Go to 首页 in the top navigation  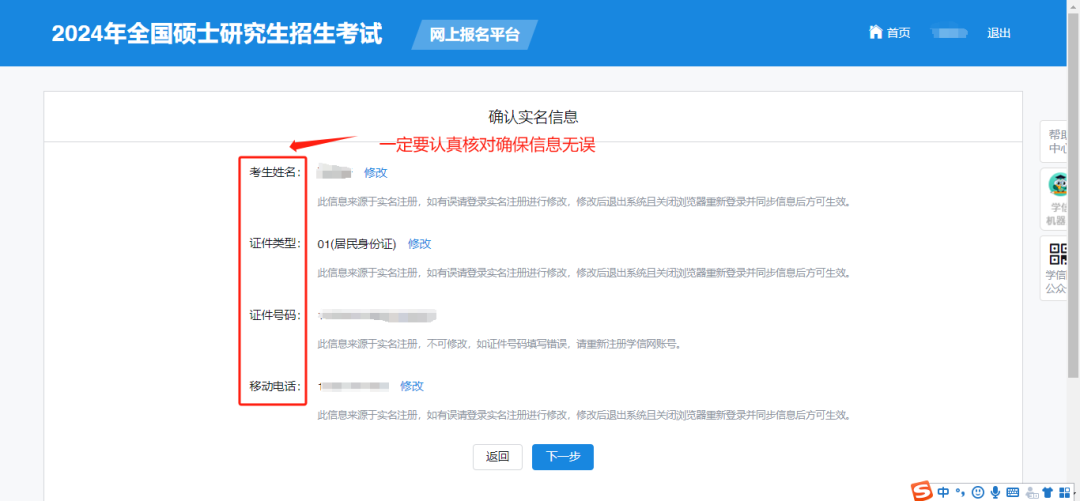tap(898, 33)
